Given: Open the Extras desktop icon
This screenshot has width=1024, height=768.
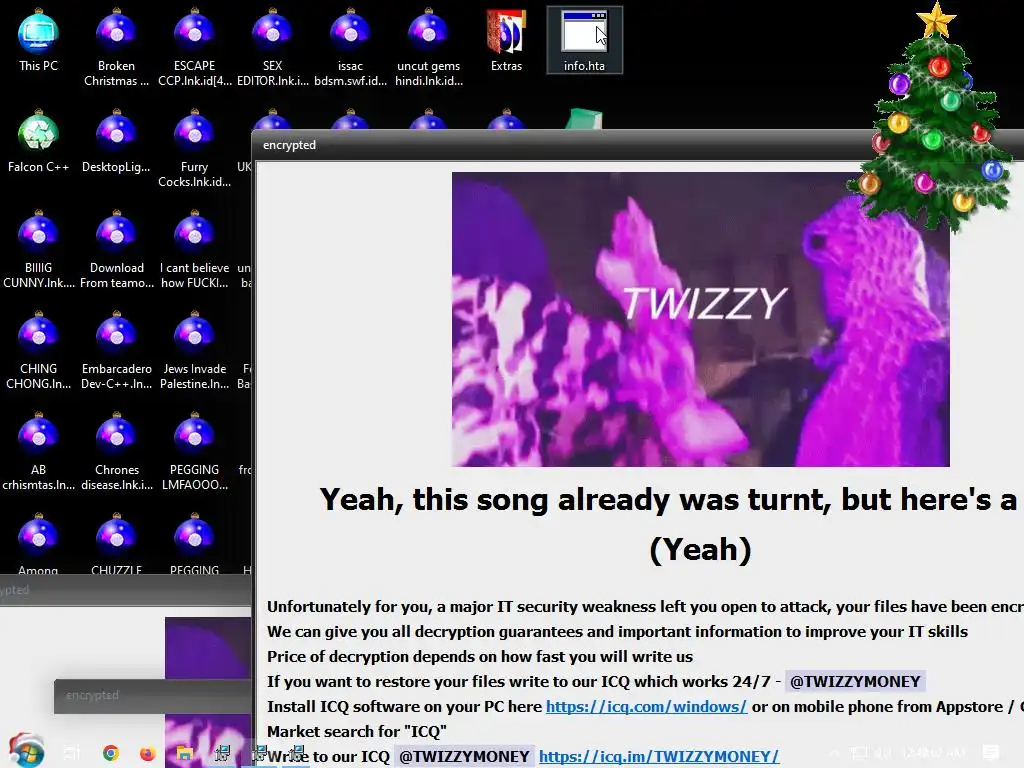Looking at the screenshot, I should tap(506, 40).
